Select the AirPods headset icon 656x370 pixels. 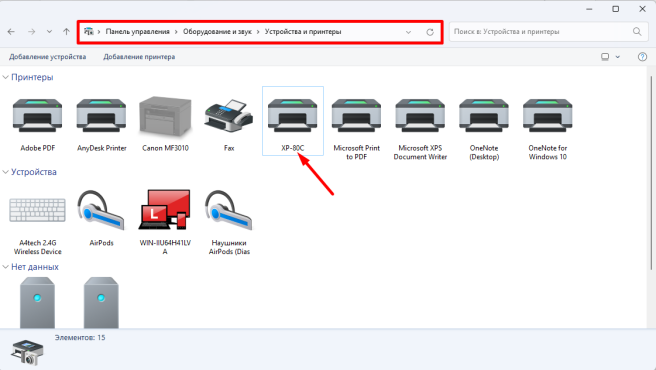click(101, 210)
